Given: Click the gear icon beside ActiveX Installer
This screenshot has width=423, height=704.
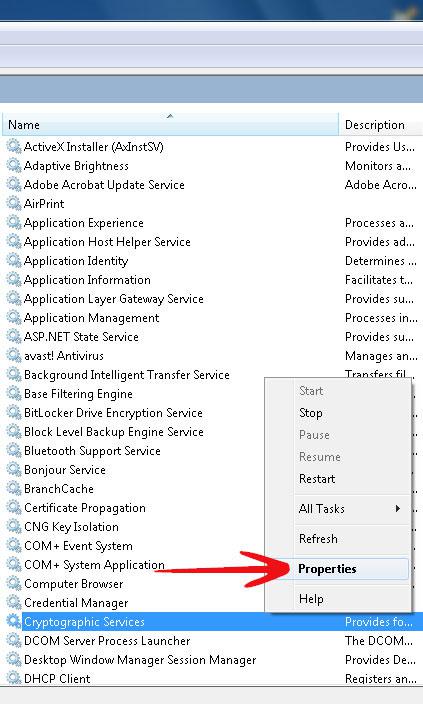Looking at the screenshot, I should (13, 147).
